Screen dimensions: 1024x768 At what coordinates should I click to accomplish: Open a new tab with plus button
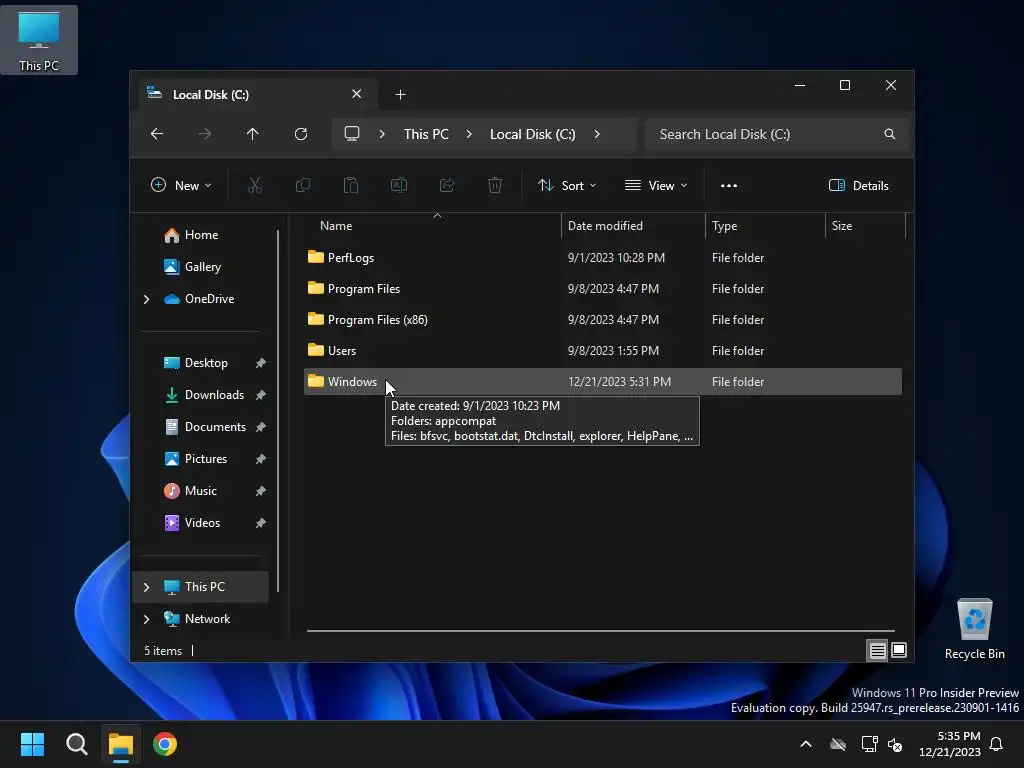coord(400,95)
